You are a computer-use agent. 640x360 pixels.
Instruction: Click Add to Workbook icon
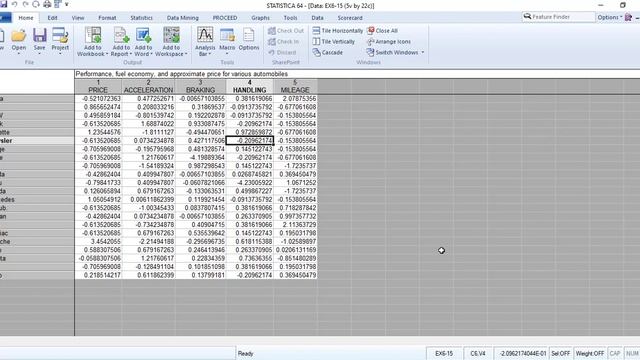point(93,35)
